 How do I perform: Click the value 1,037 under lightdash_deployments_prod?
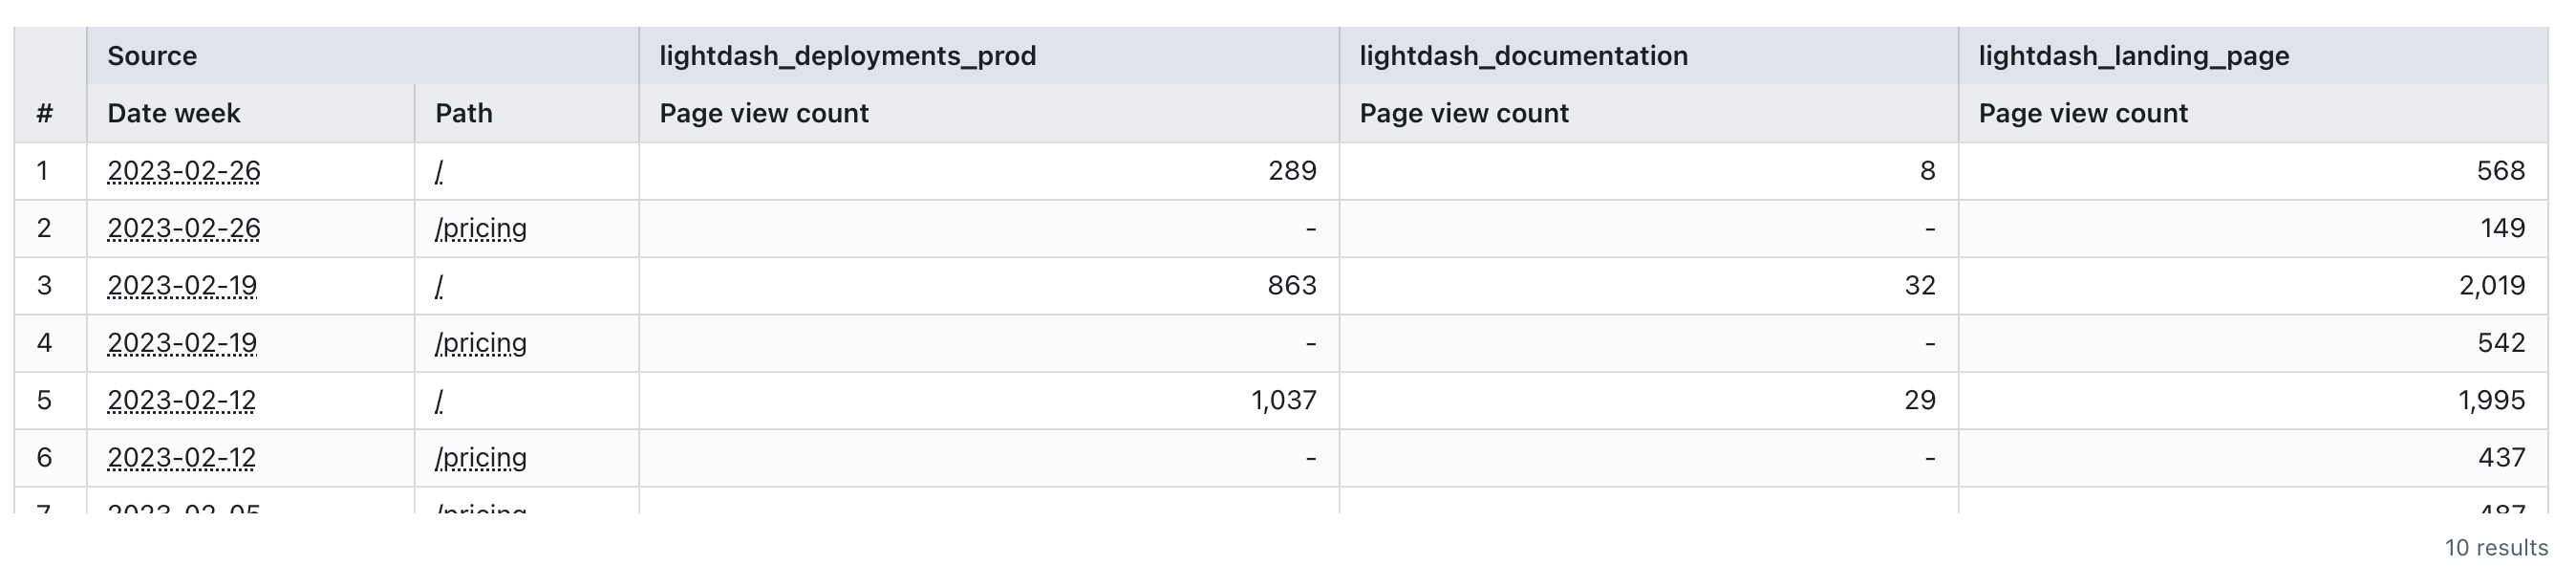coord(1283,400)
